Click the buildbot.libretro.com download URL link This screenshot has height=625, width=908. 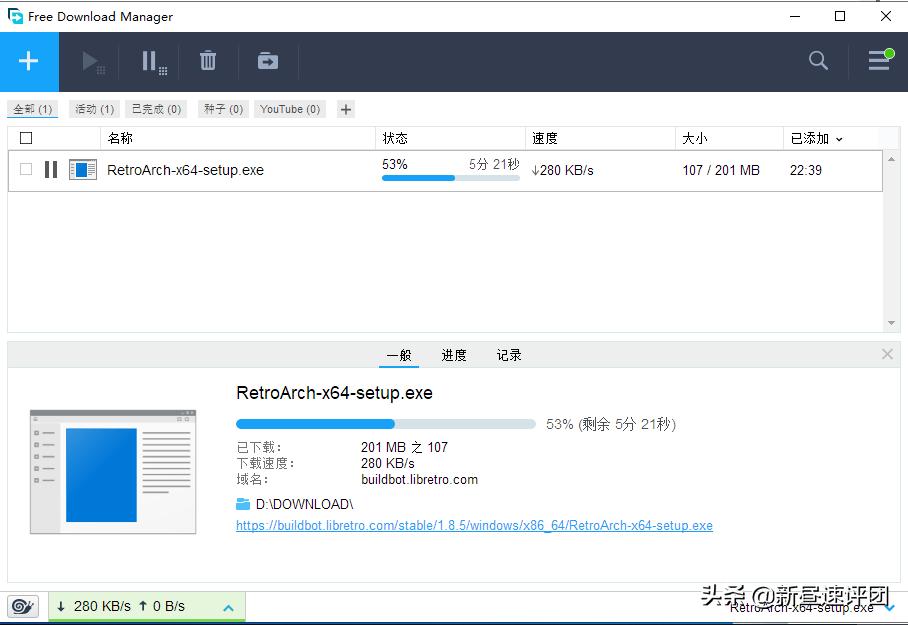(474, 525)
